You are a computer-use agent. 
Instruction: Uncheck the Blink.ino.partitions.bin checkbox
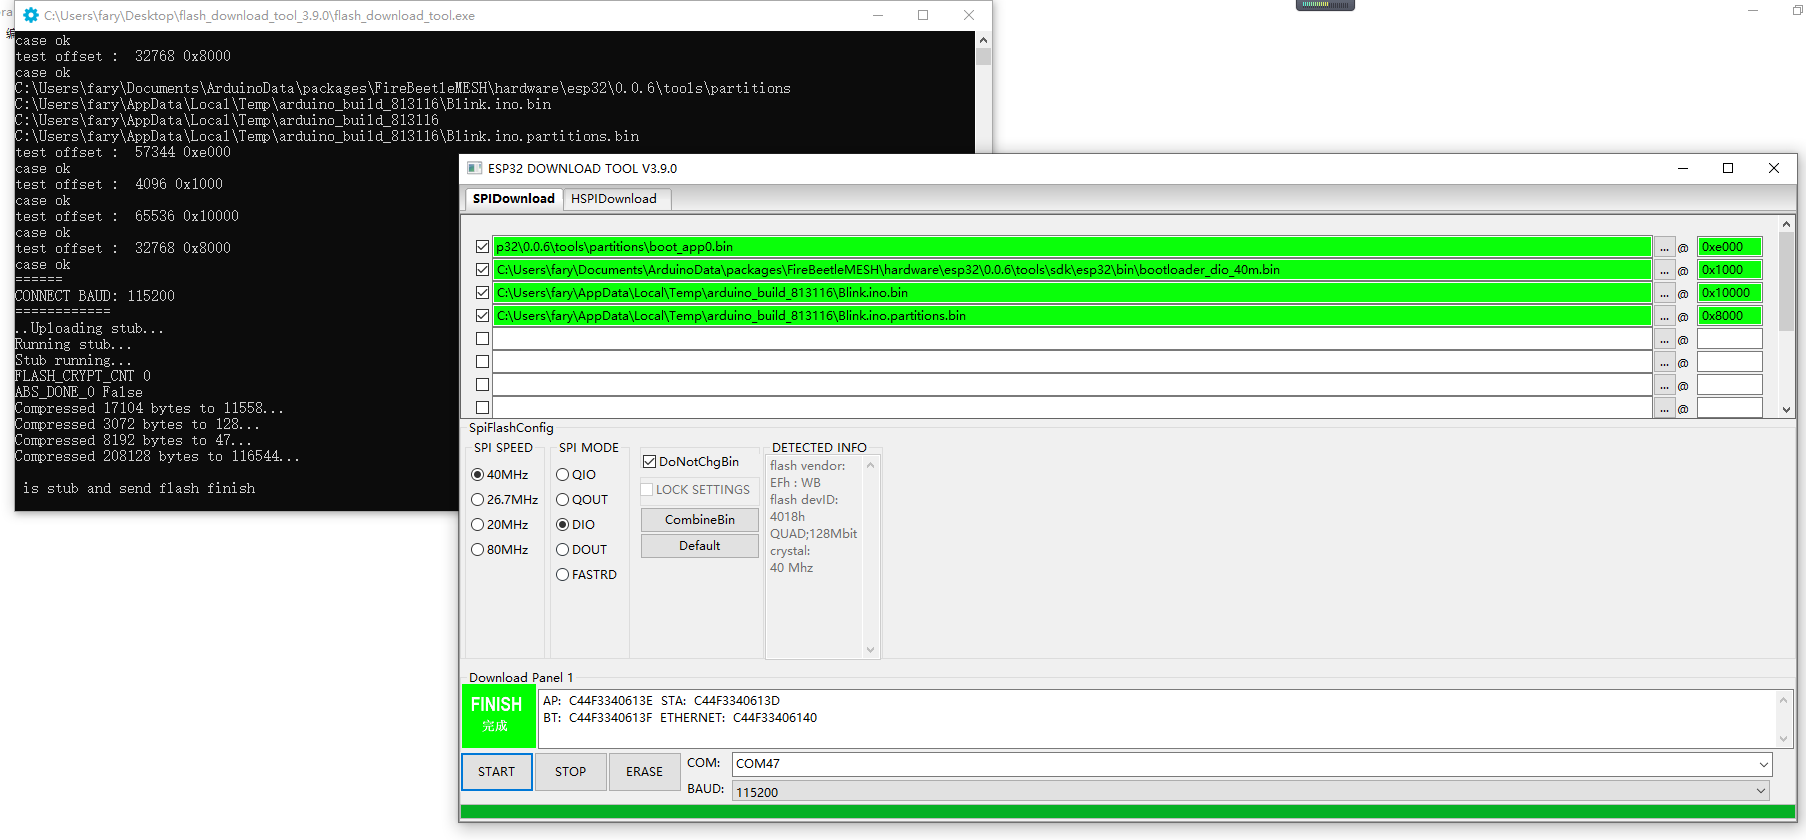point(483,316)
